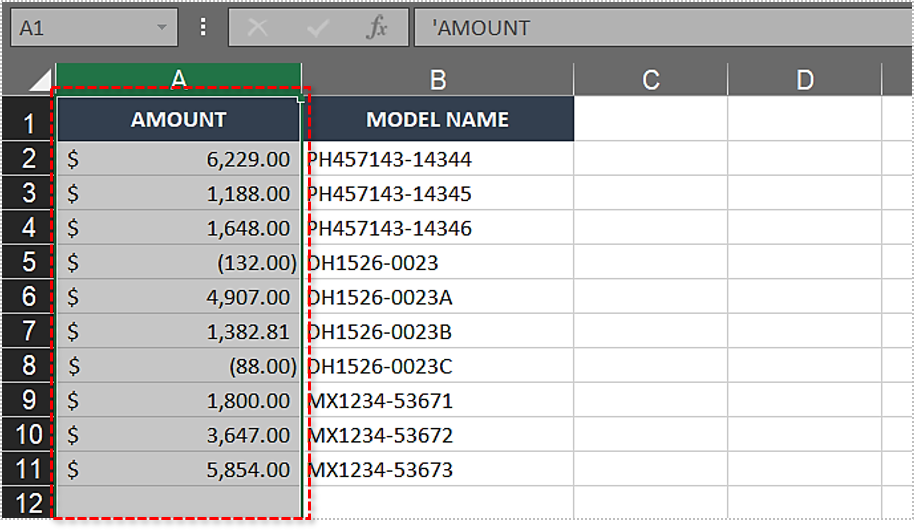Open the Insert Function fx dialog
Image resolution: width=914 pixels, height=532 pixels.
(377, 27)
